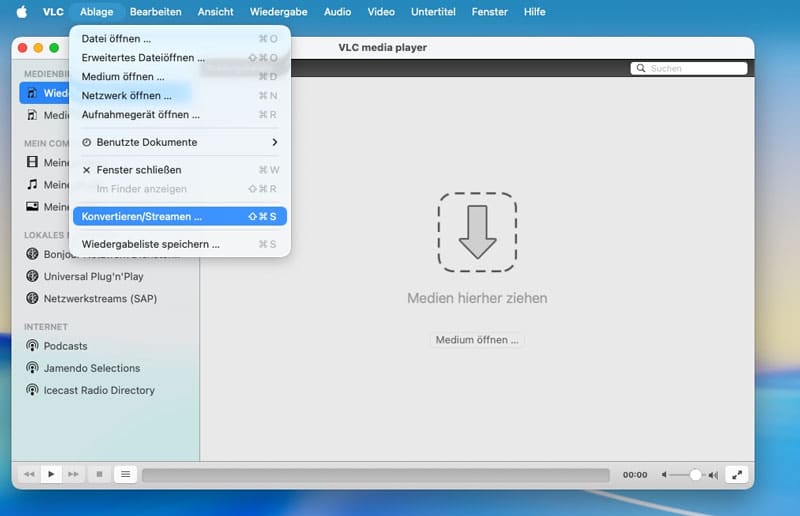Image resolution: width=800 pixels, height=516 pixels.
Task: Click the Play button in the control bar
Action: tap(52, 474)
